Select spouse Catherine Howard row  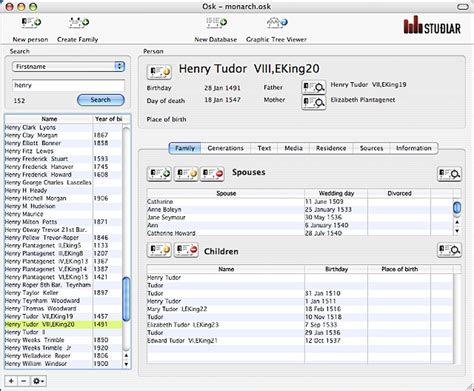pyautogui.click(x=300, y=233)
